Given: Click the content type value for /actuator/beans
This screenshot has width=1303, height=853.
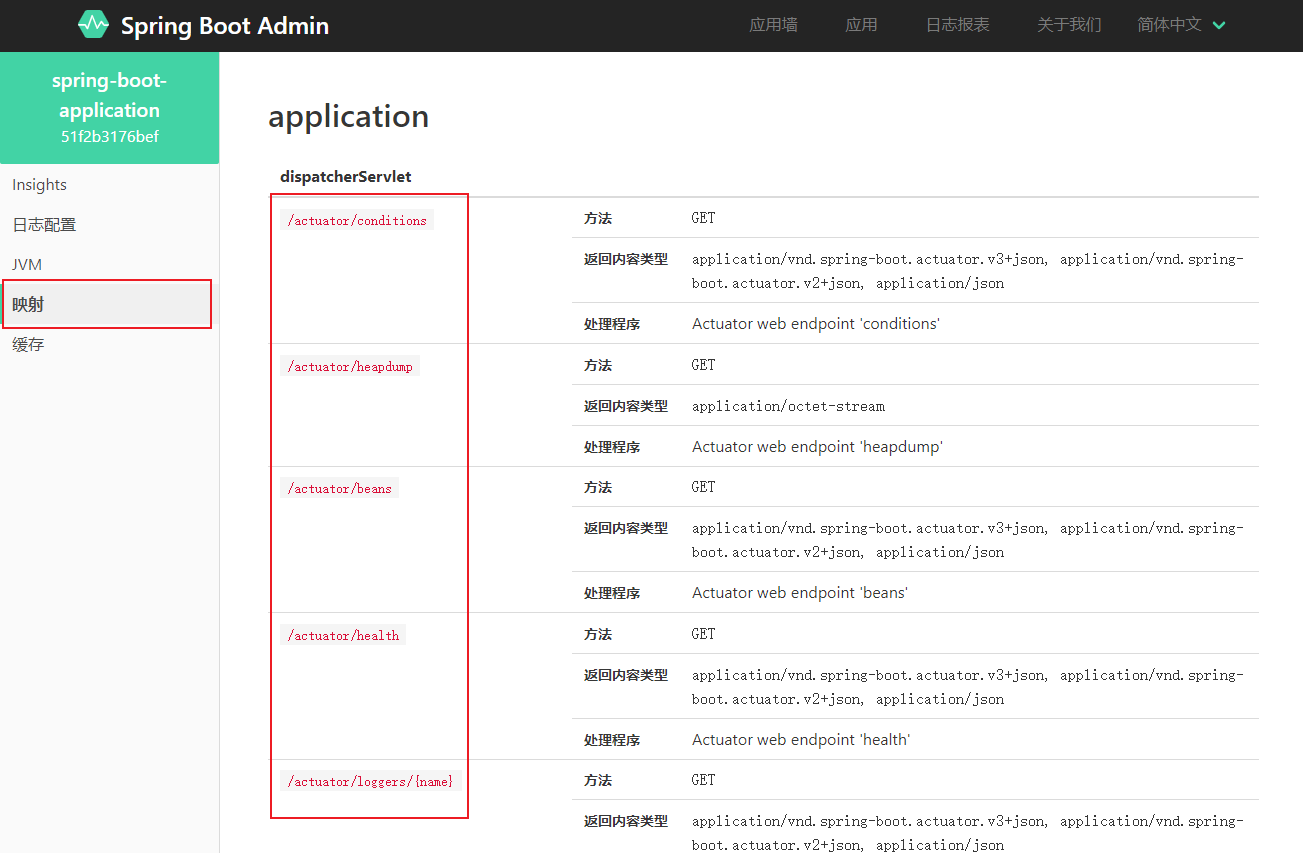Looking at the screenshot, I should 968,540.
